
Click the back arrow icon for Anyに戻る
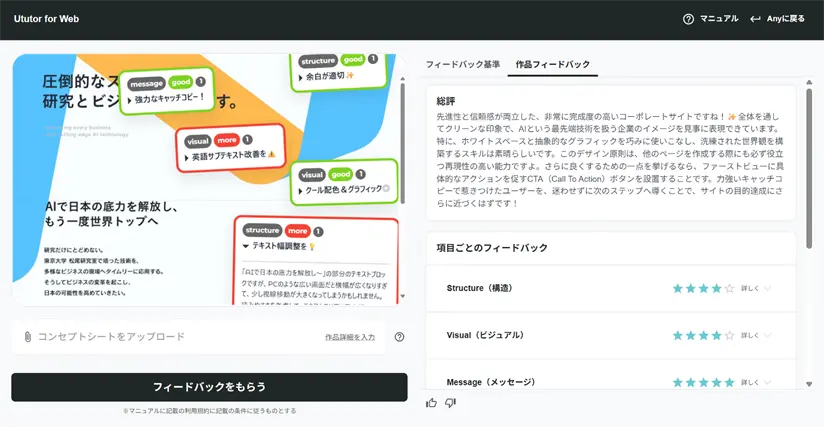pos(756,19)
